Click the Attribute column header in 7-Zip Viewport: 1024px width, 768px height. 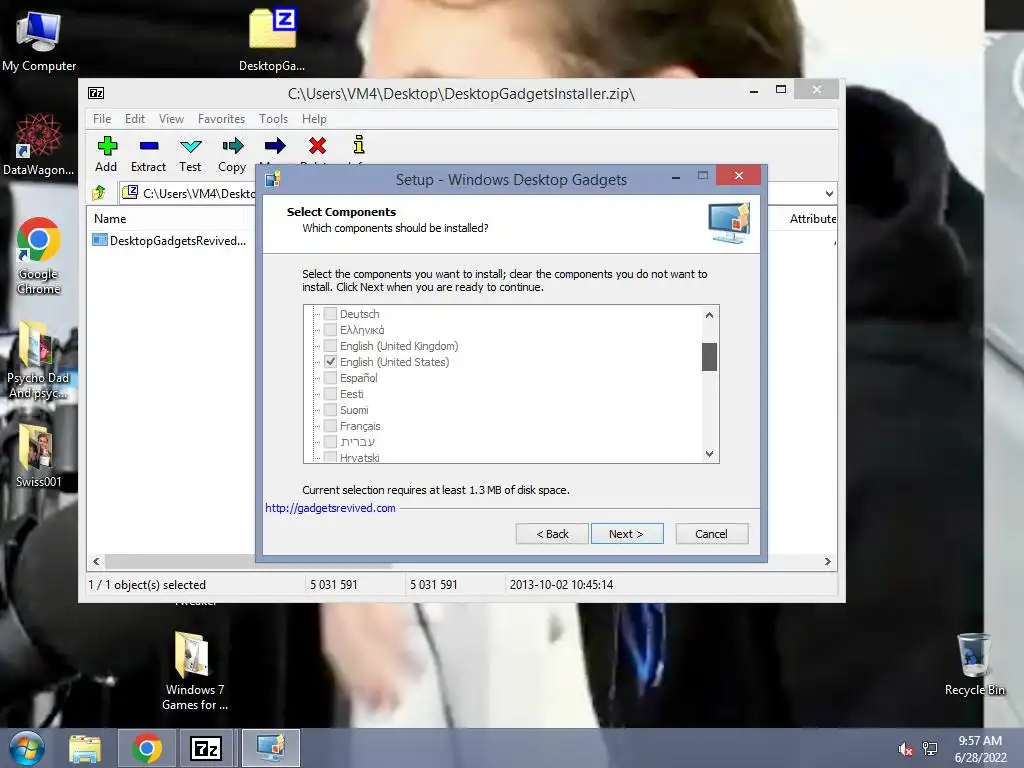click(x=812, y=219)
